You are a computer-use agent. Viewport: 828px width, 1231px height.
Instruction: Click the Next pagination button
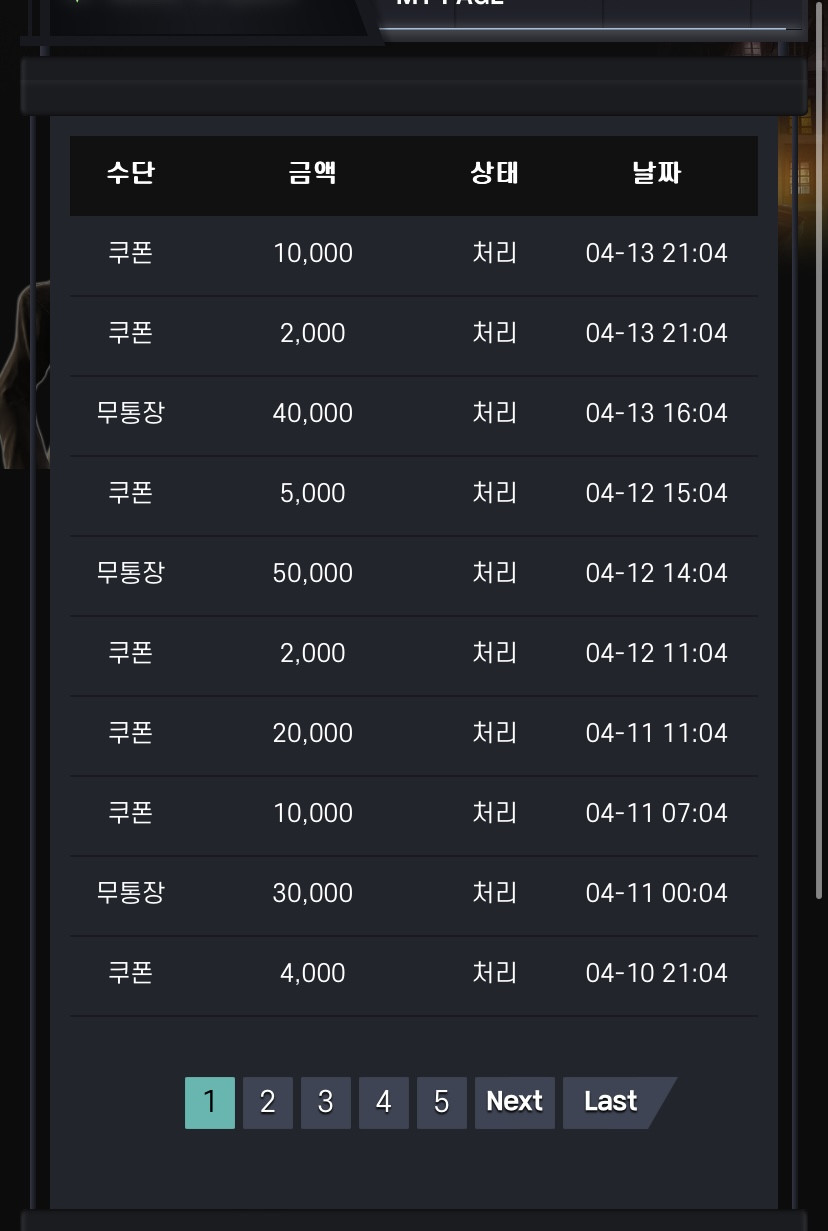[x=515, y=1102]
